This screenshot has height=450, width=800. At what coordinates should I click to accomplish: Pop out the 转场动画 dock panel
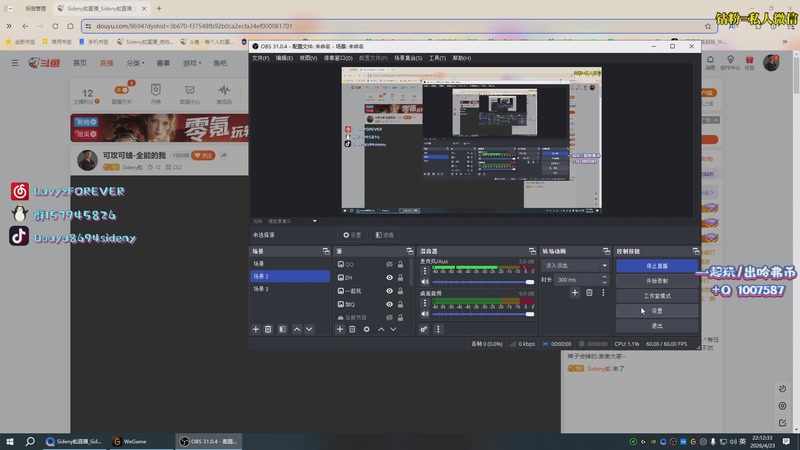(606, 251)
